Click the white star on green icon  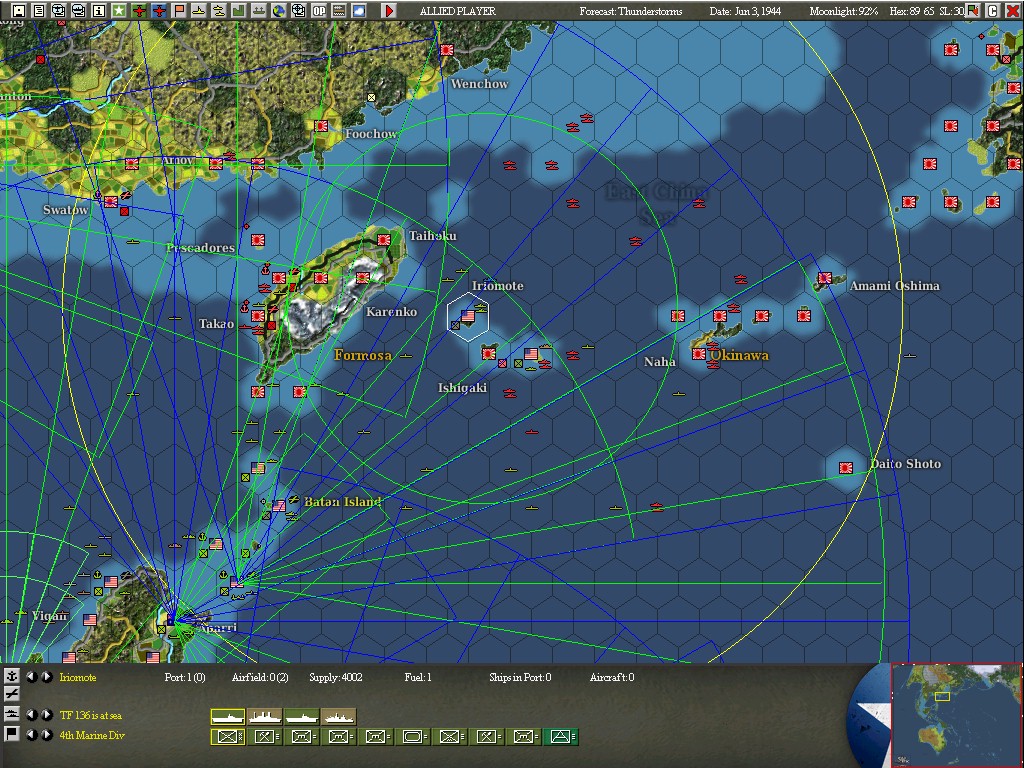point(119,10)
